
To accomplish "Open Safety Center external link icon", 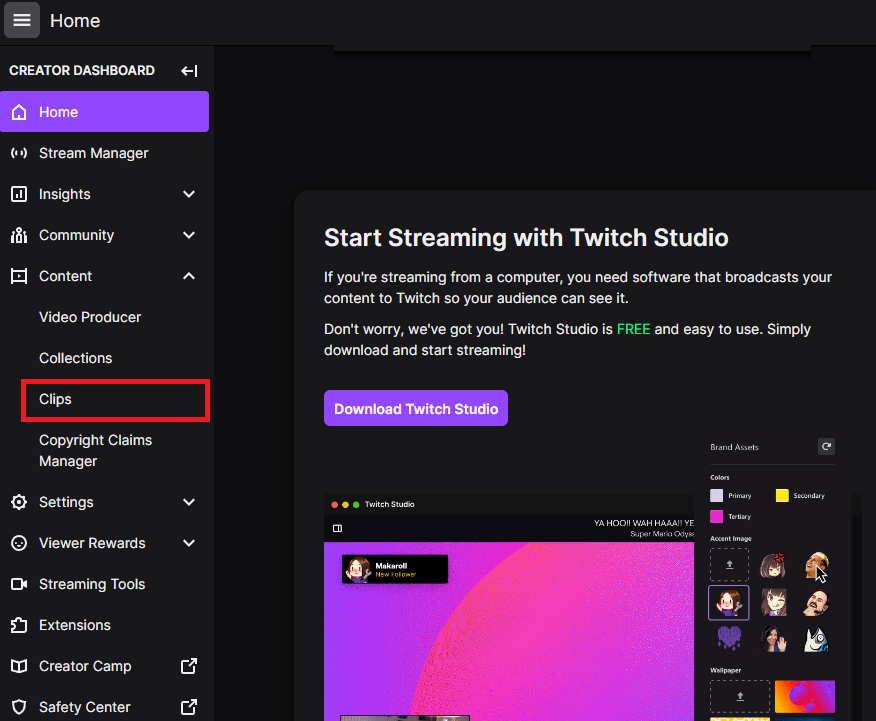I will 189,707.
